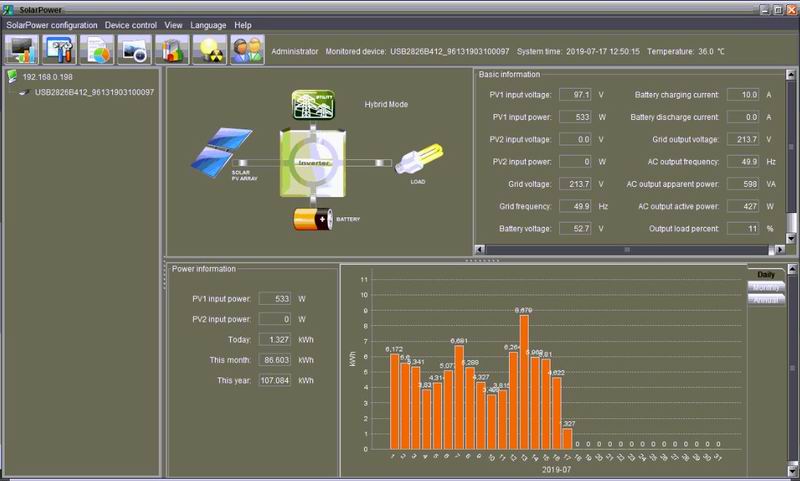Viewport: 800px width, 481px height.
Task: Click the AC output active power field 427
Action: click(x=743, y=207)
